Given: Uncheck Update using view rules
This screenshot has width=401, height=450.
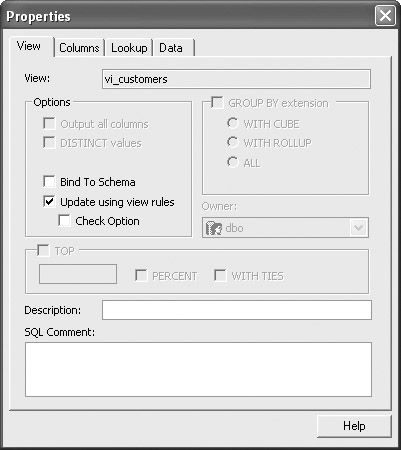Looking at the screenshot, I should click(x=49, y=202).
